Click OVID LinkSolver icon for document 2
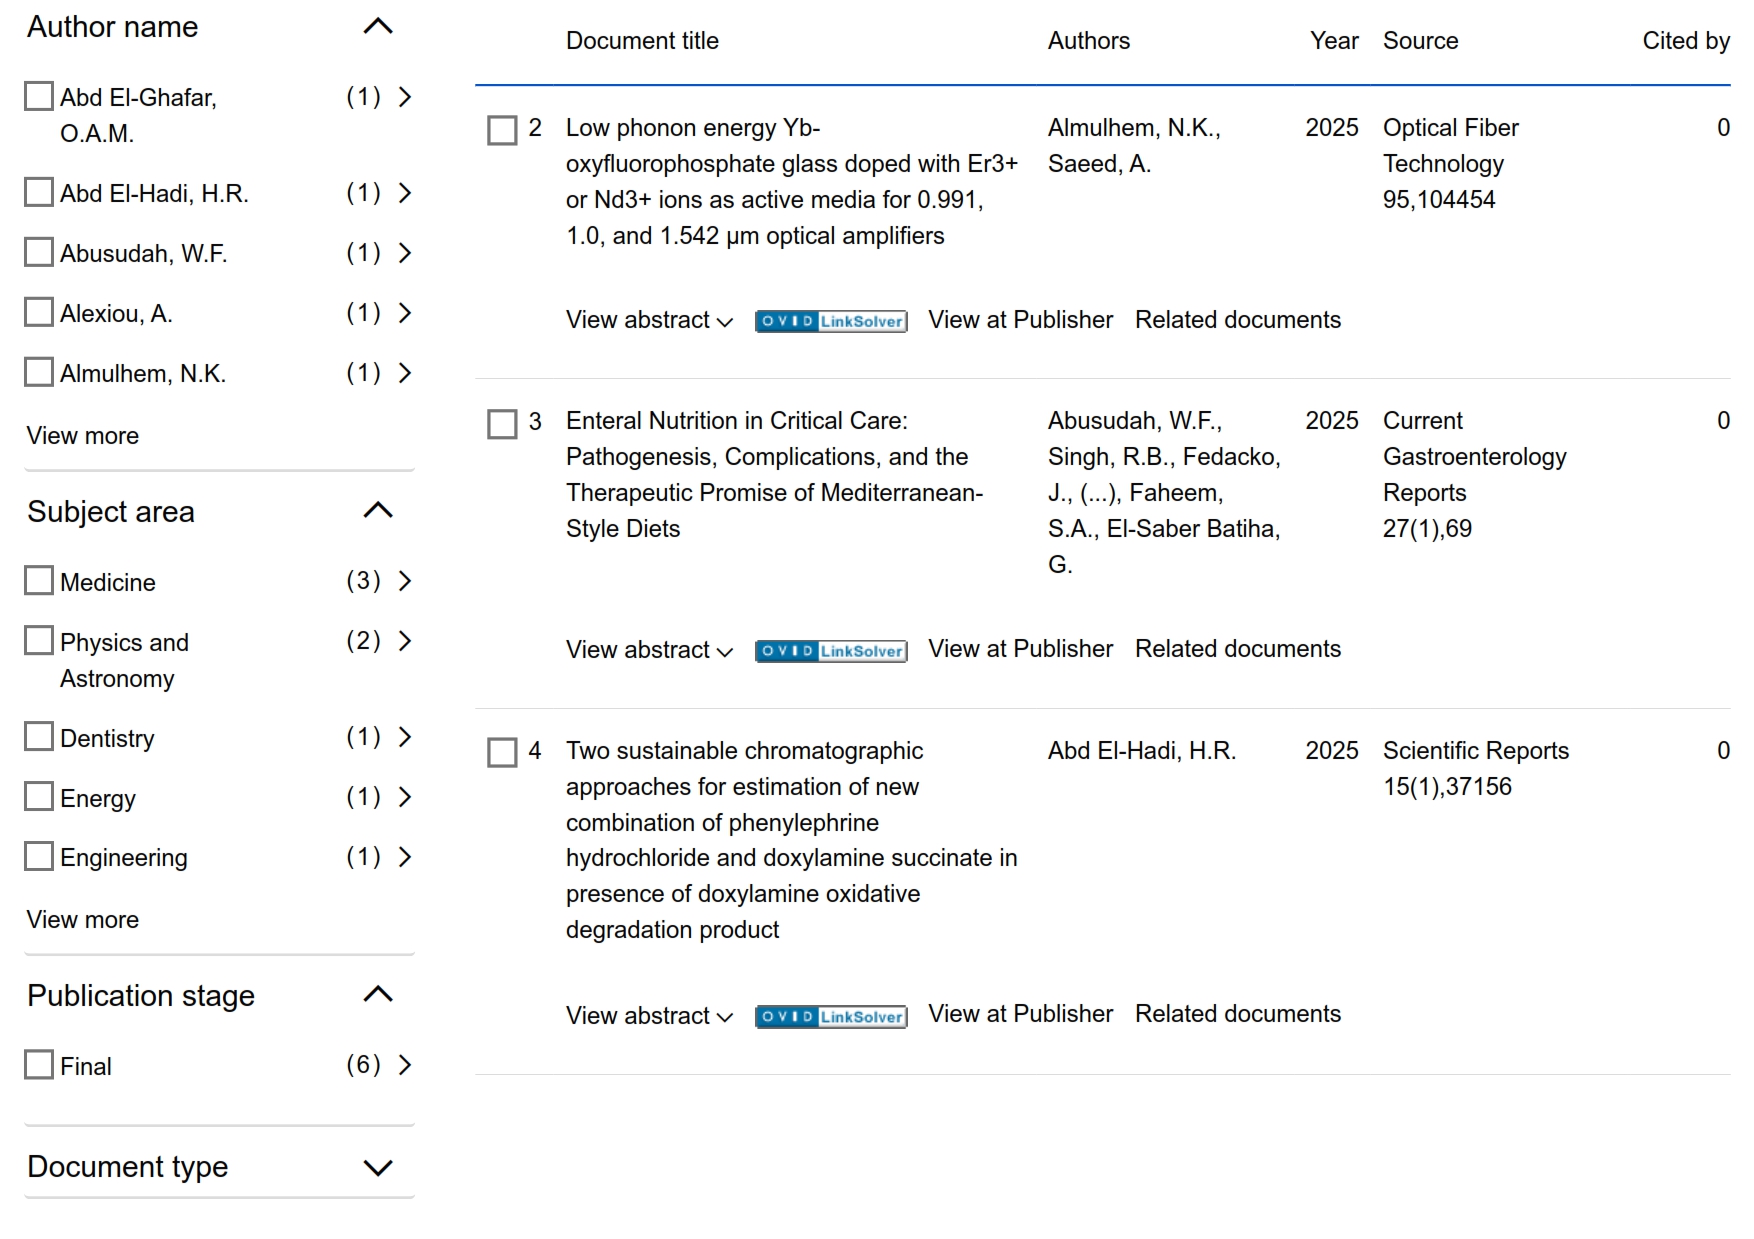The width and height of the screenshot is (1754, 1239). click(x=831, y=321)
